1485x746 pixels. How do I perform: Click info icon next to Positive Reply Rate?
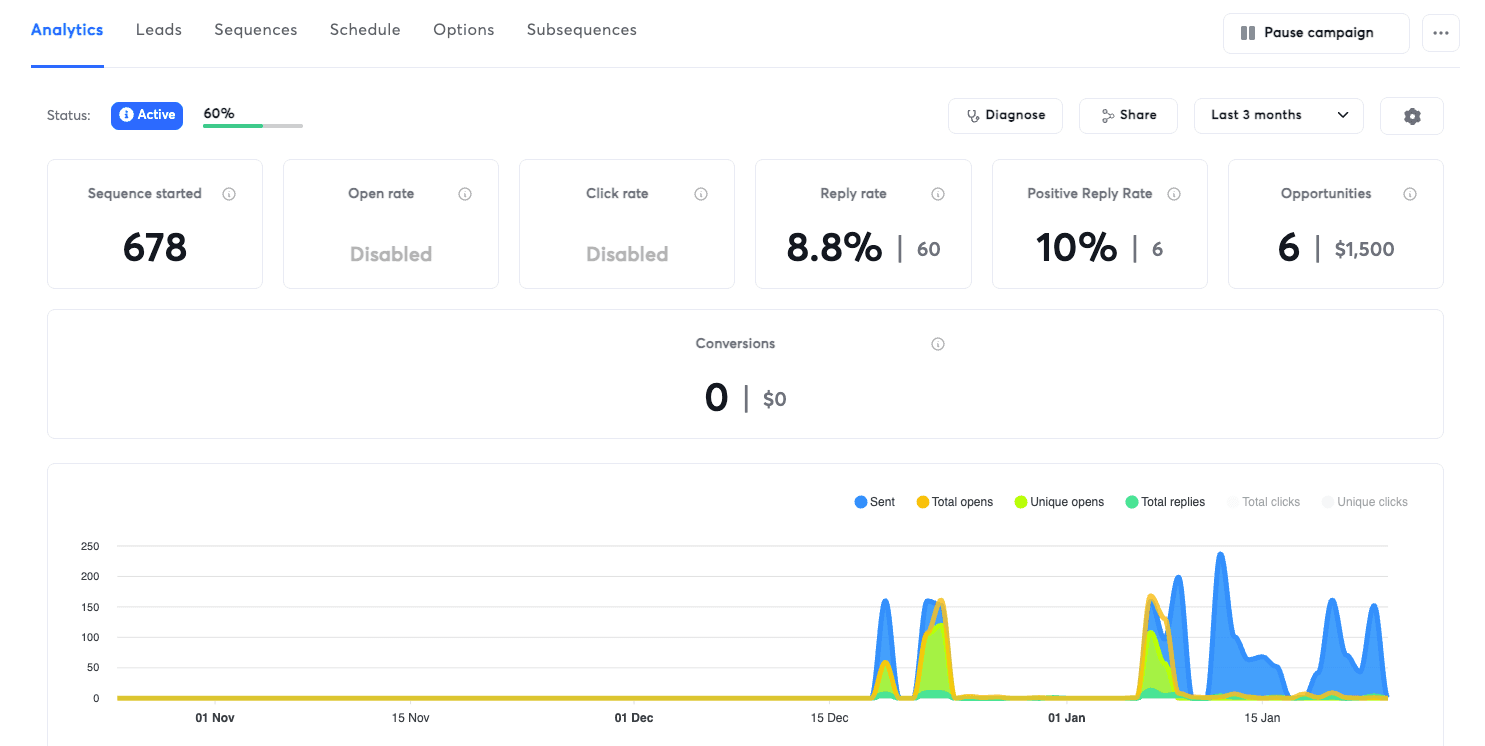(1174, 194)
